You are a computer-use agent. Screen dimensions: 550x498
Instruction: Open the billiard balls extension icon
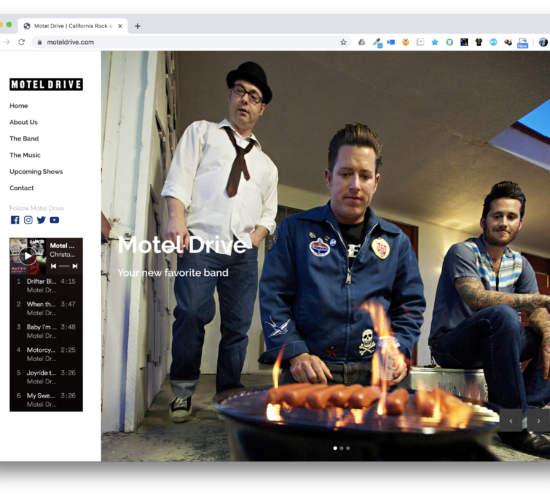click(x=508, y=42)
